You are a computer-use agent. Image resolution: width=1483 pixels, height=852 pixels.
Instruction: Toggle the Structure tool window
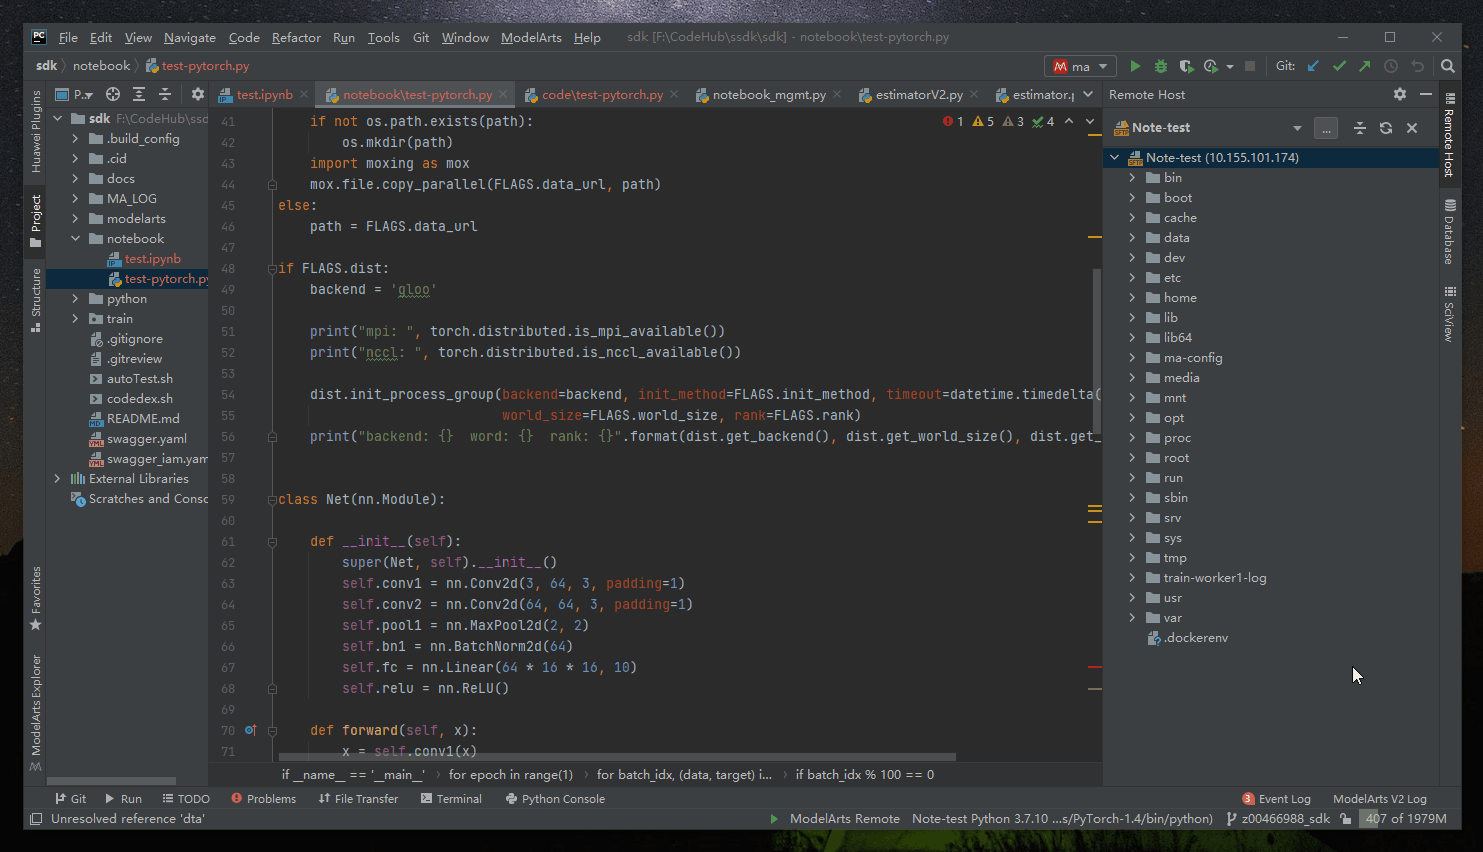36,298
